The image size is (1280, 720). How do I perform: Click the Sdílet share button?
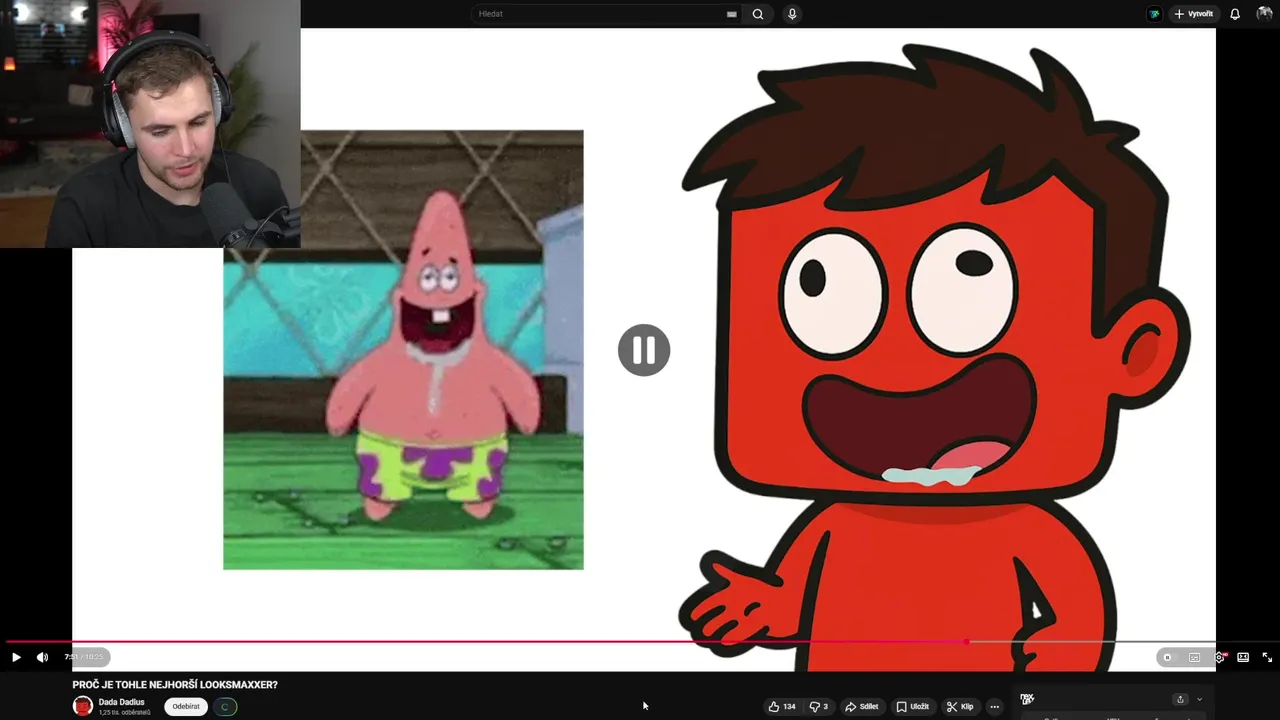coord(862,706)
